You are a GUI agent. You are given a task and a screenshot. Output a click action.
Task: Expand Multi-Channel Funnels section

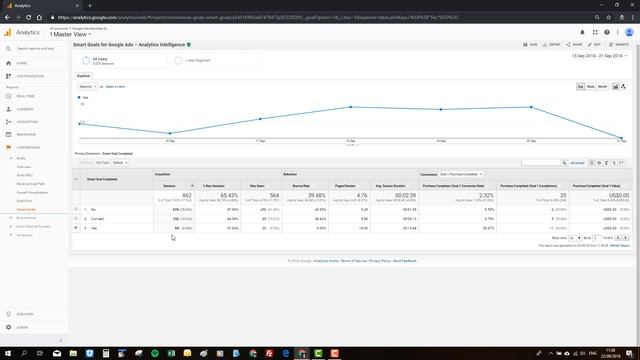[11, 227]
